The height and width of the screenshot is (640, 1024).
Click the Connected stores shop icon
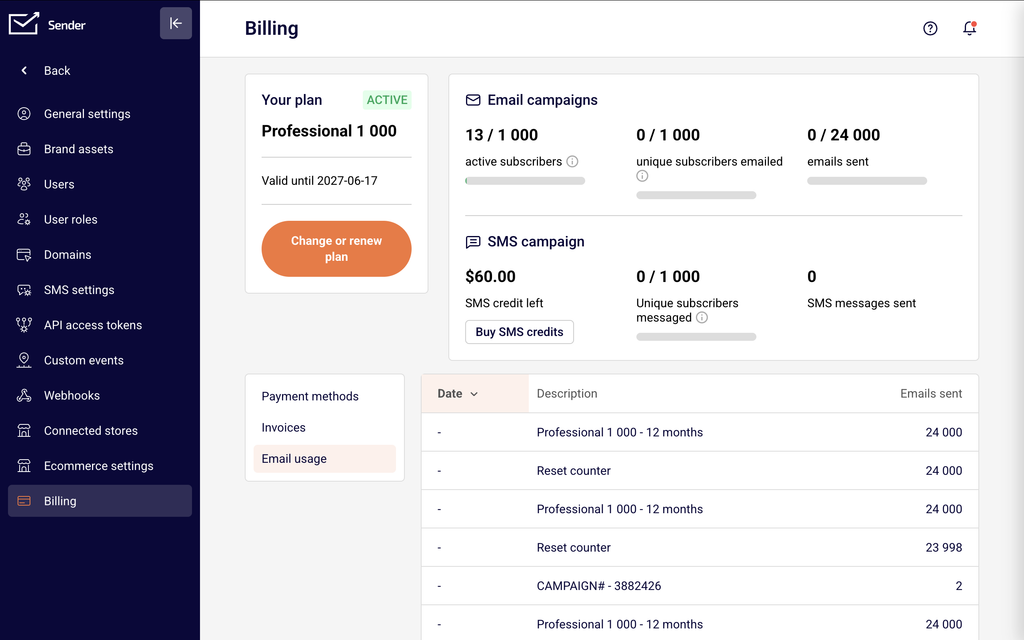click(x=24, y=430)
